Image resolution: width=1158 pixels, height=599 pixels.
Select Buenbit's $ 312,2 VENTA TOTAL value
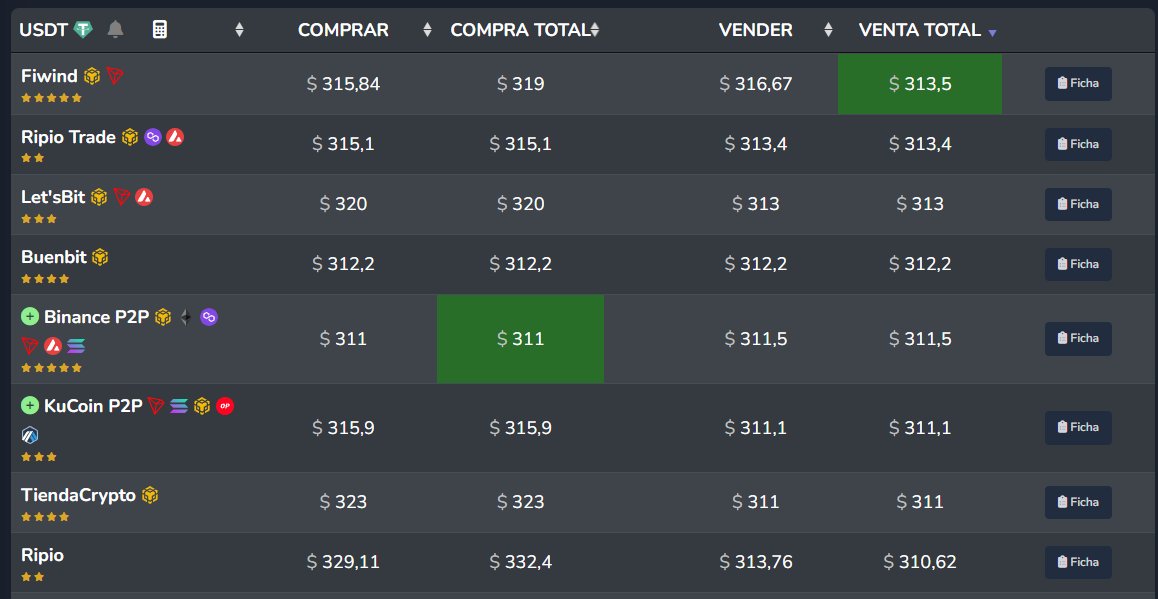(x=919, y=264)
